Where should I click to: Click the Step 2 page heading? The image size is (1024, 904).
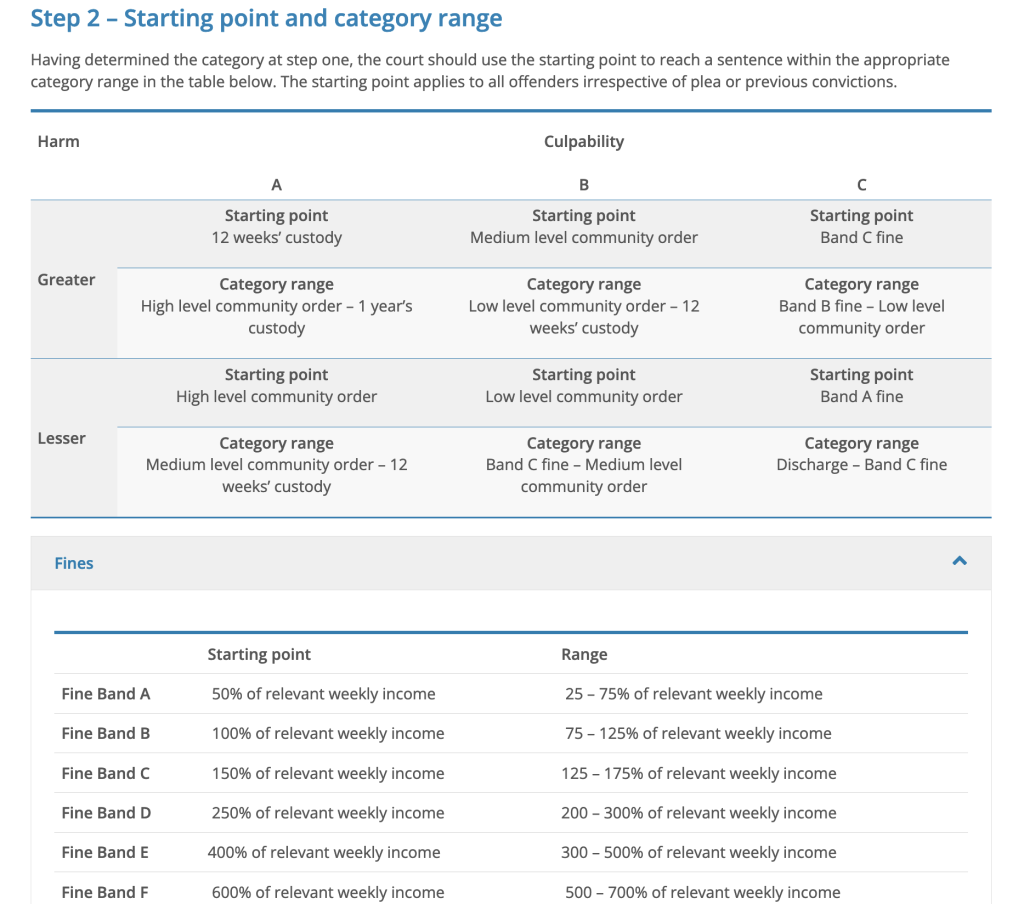point(266,18)
